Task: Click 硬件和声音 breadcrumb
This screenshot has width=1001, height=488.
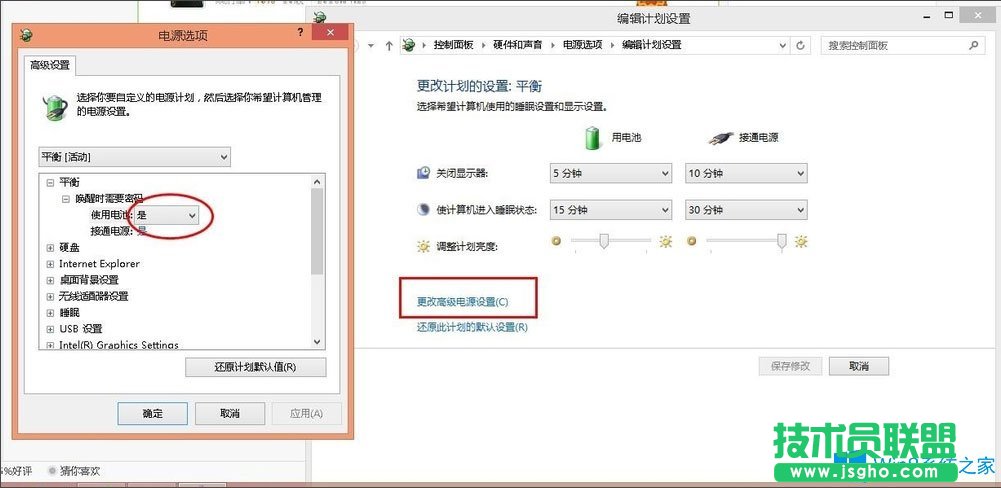Action: click(x=518, y=45)
